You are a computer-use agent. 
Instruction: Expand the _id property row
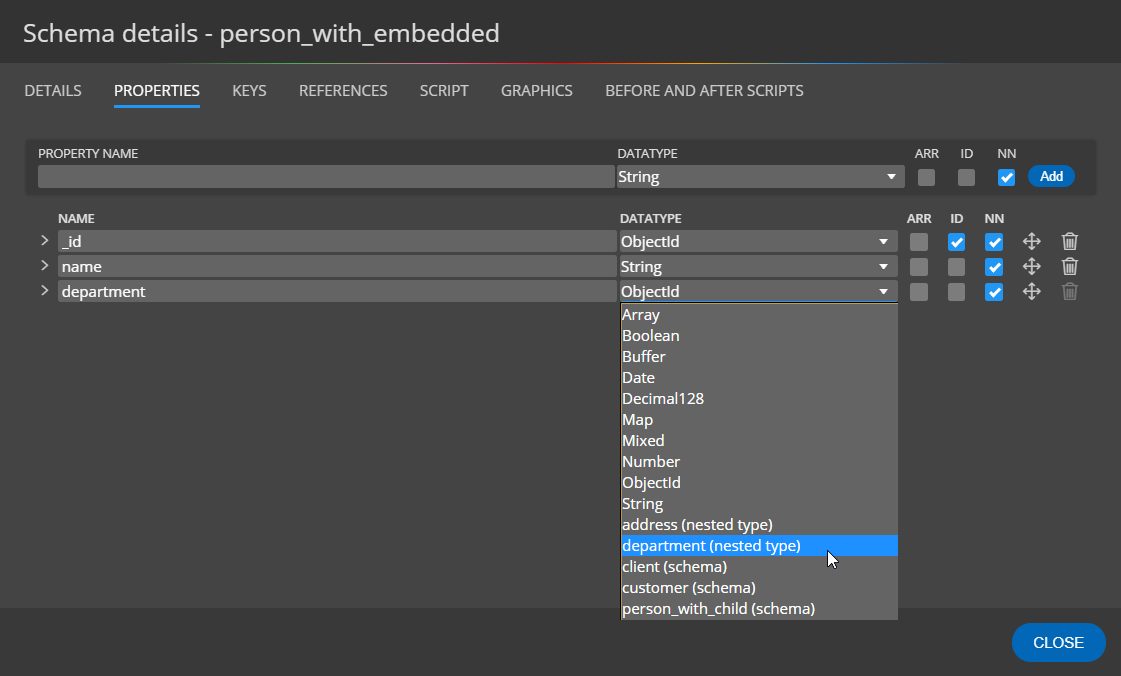44,241
